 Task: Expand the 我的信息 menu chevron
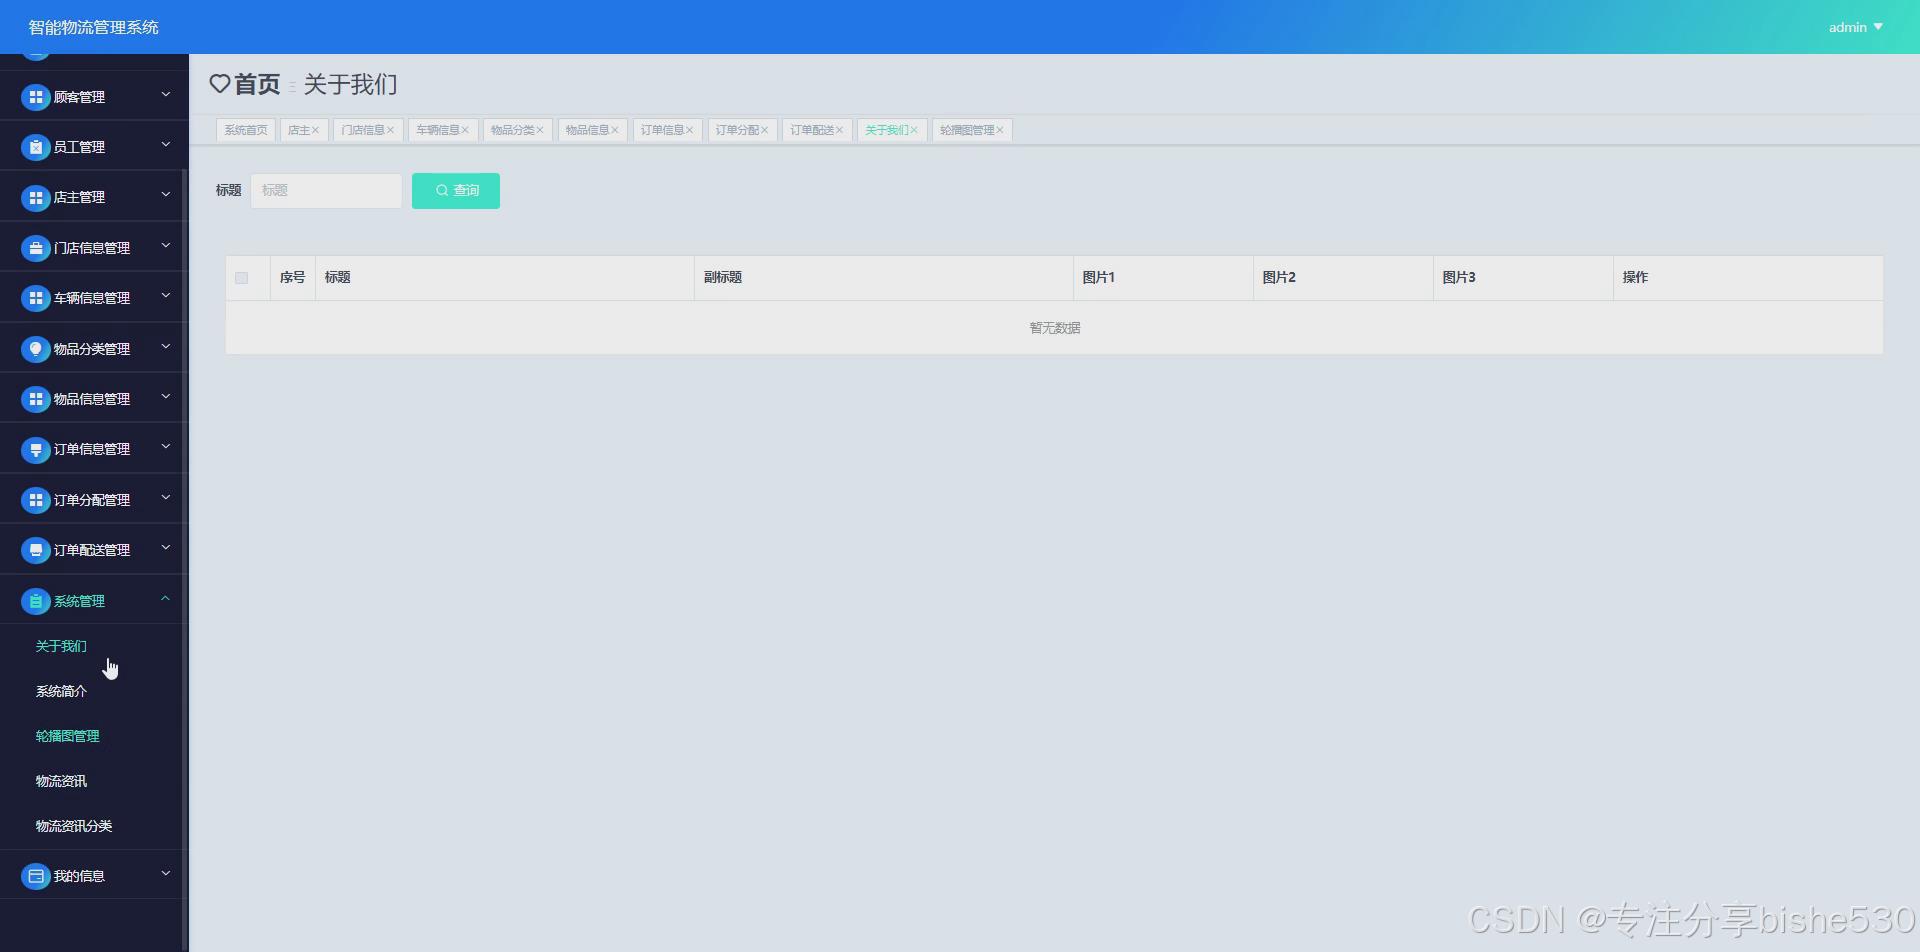166,874
